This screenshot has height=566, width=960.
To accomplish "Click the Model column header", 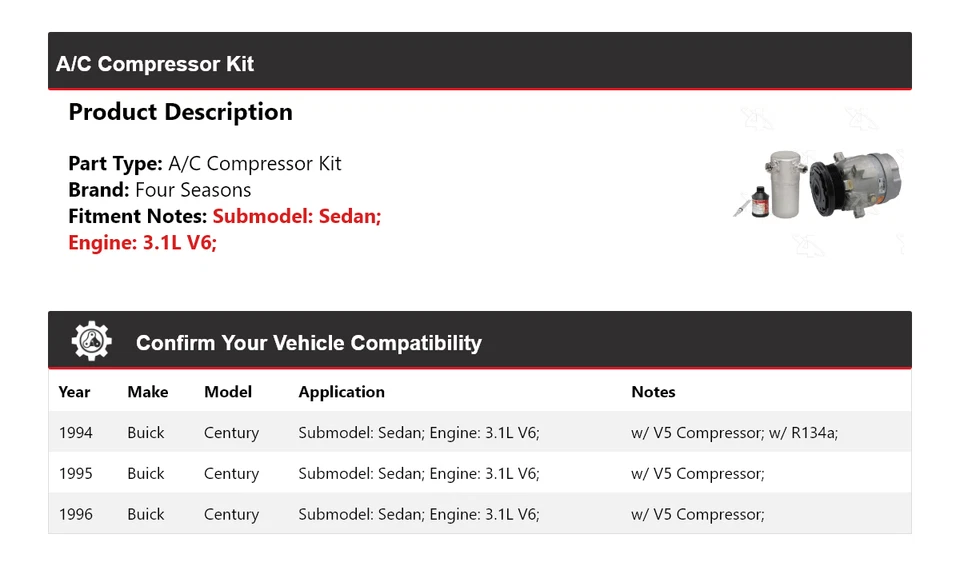I will 228,392.
